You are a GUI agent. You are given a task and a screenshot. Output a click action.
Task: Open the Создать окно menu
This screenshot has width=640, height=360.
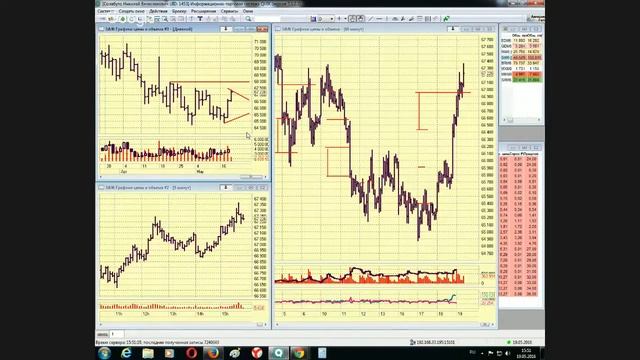[131, 11]
